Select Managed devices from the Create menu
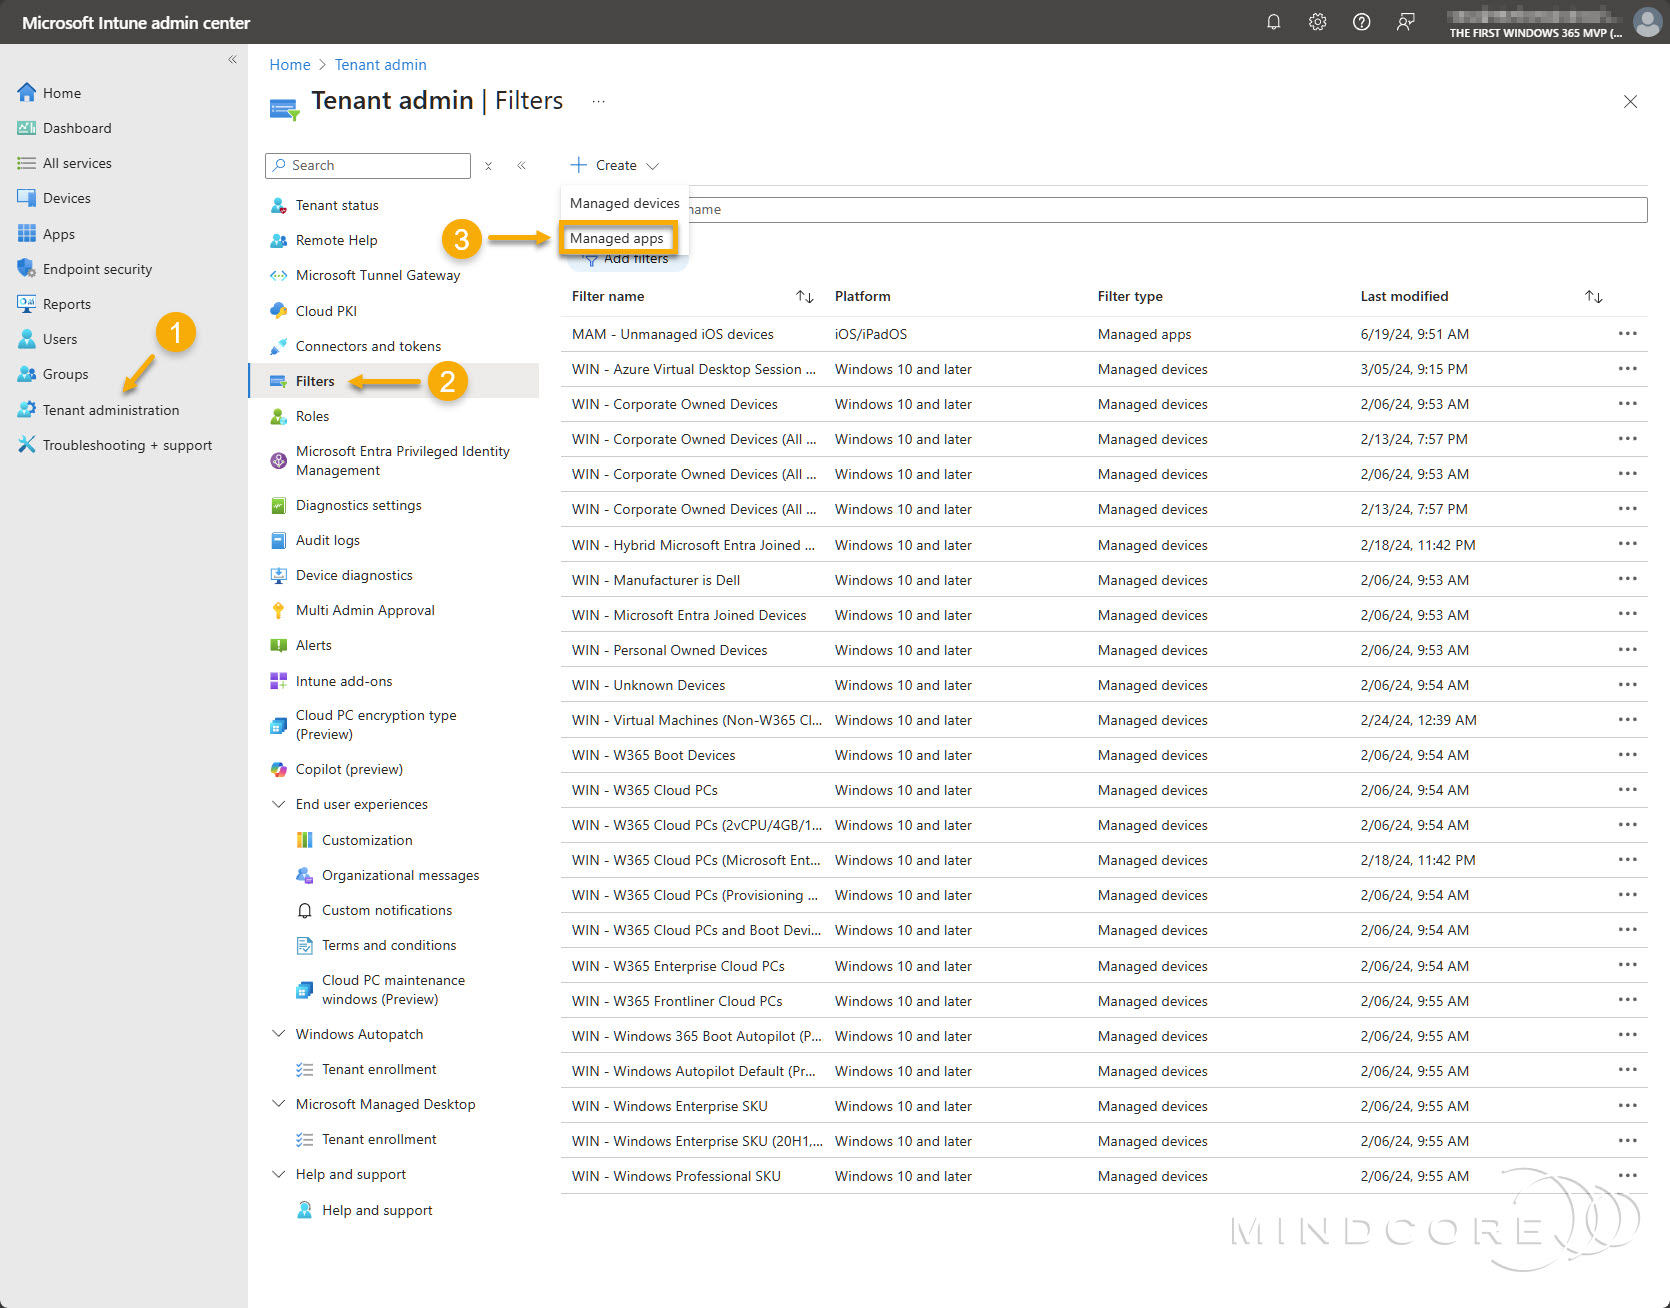Screen dimensions: 1670x1308 623,202
